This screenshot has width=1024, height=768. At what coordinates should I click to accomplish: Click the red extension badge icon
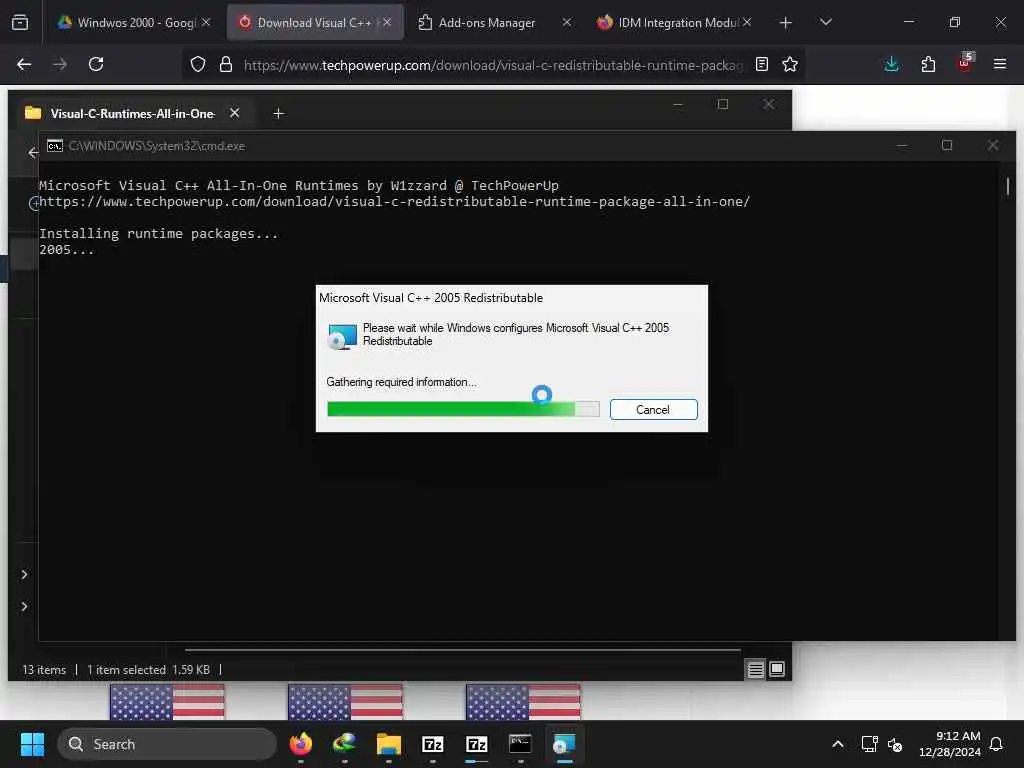(965, 63)
